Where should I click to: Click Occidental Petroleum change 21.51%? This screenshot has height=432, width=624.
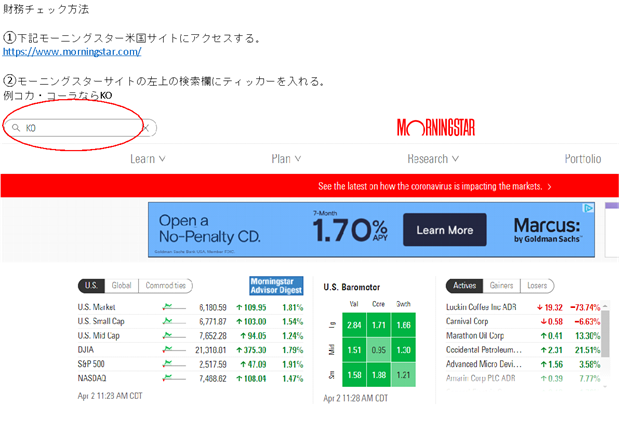587,350
